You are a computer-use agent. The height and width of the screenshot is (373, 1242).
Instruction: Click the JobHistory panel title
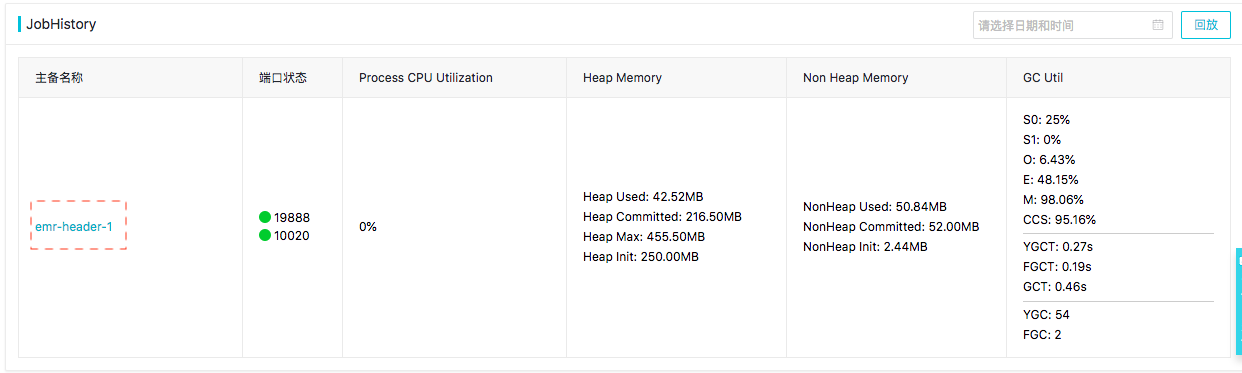click(x=61, y=24)
